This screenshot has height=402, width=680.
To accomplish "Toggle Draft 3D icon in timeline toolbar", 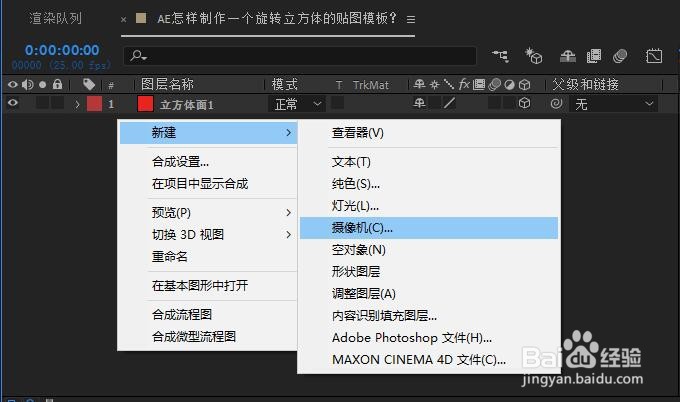I will tap(533, 56).
